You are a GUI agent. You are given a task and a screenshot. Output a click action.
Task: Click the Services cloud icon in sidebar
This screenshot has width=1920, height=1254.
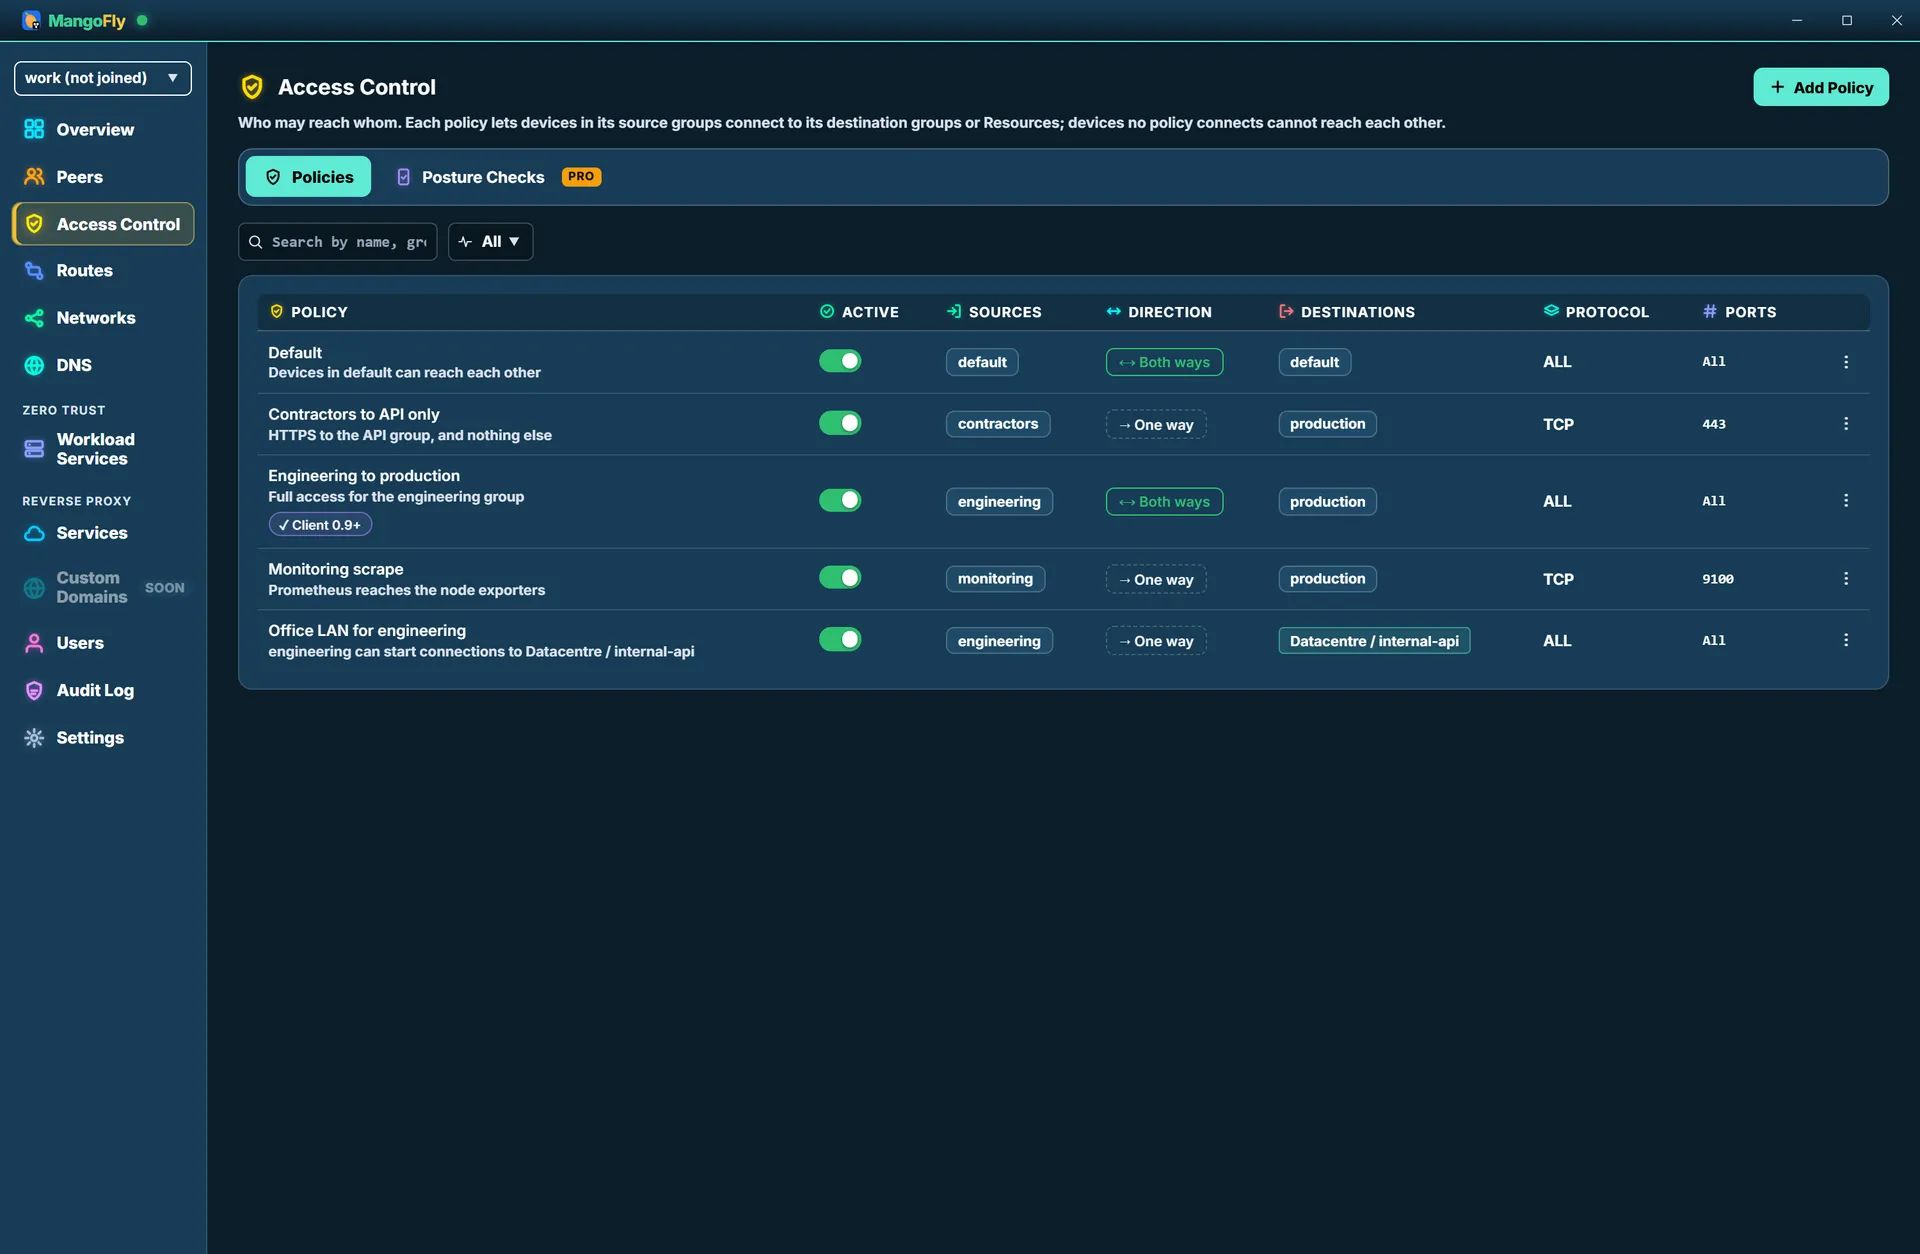[x=34, y=533]
